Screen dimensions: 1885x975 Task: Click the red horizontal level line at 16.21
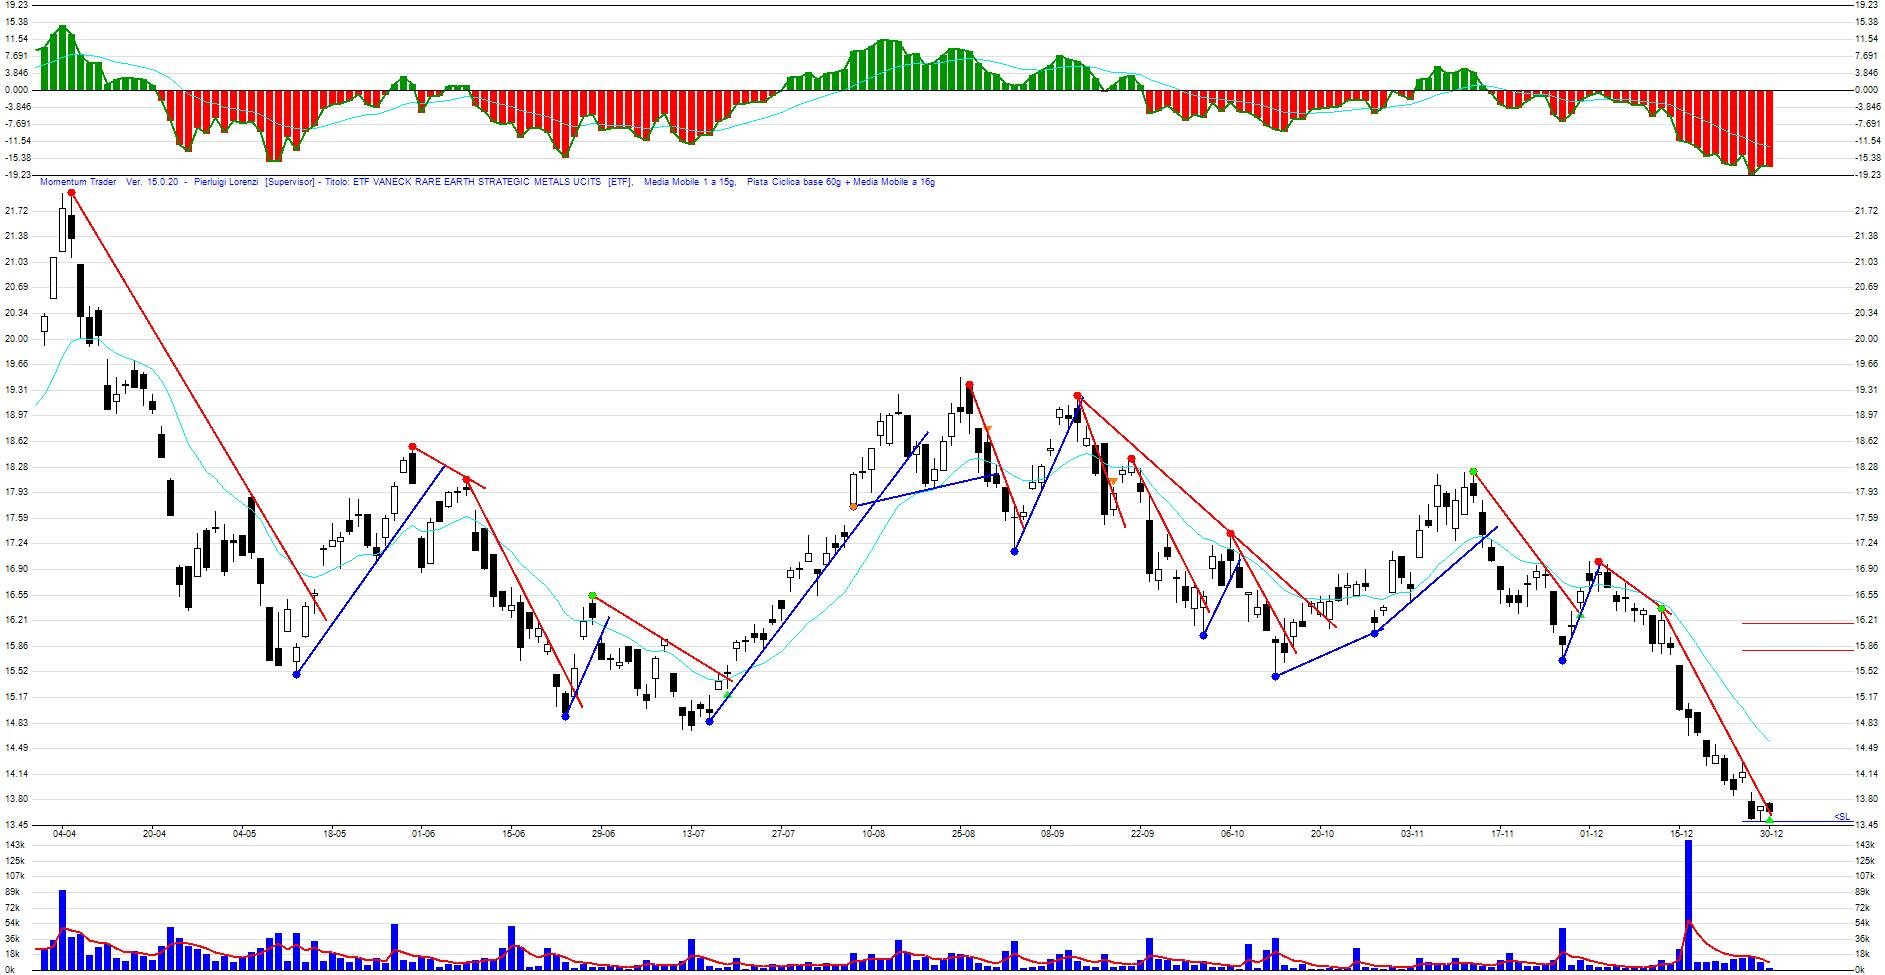[1799, 623]
